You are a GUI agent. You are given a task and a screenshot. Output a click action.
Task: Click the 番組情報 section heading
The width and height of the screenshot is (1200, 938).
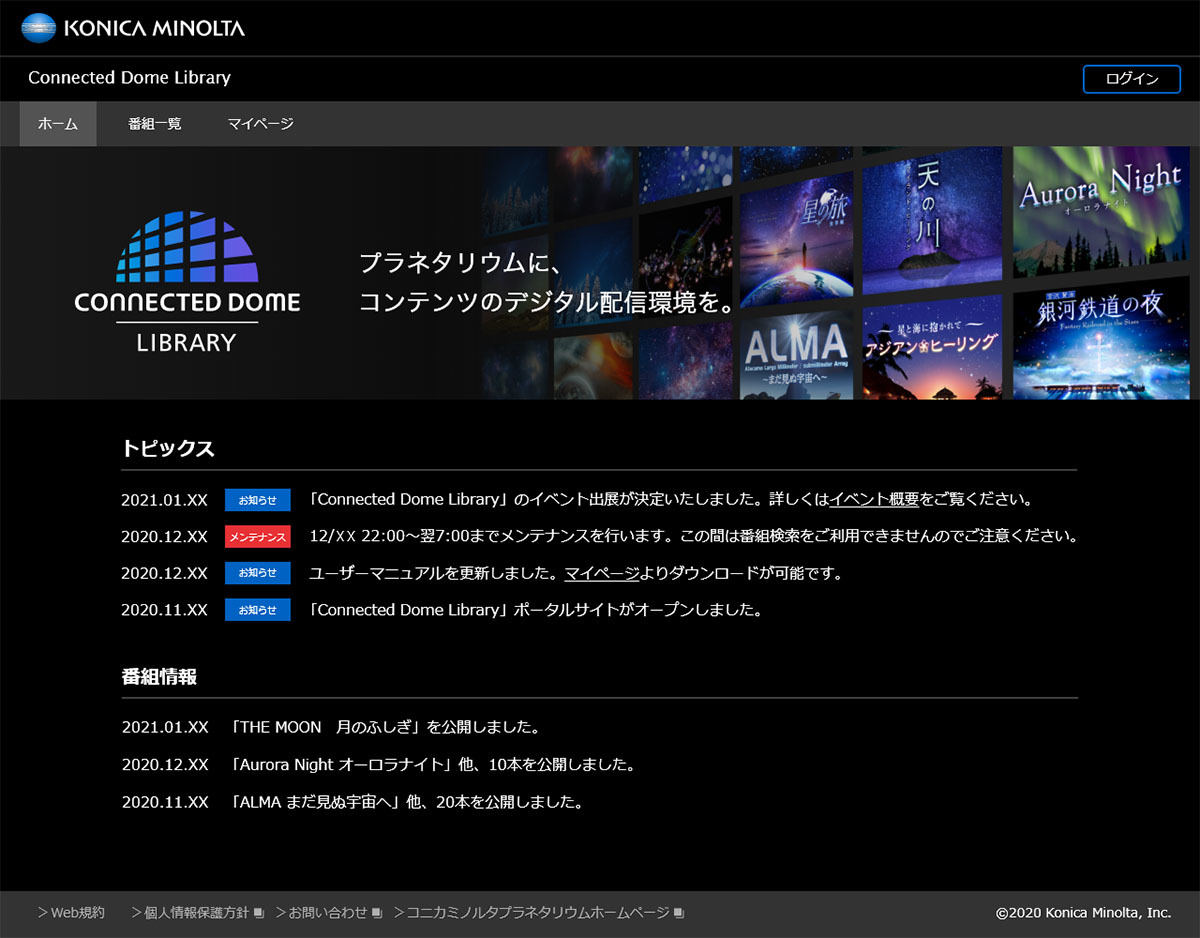(159, 677)
